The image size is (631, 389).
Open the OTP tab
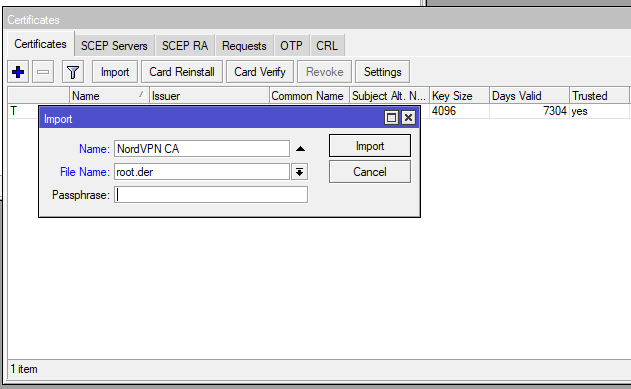(x=291, y=45)
